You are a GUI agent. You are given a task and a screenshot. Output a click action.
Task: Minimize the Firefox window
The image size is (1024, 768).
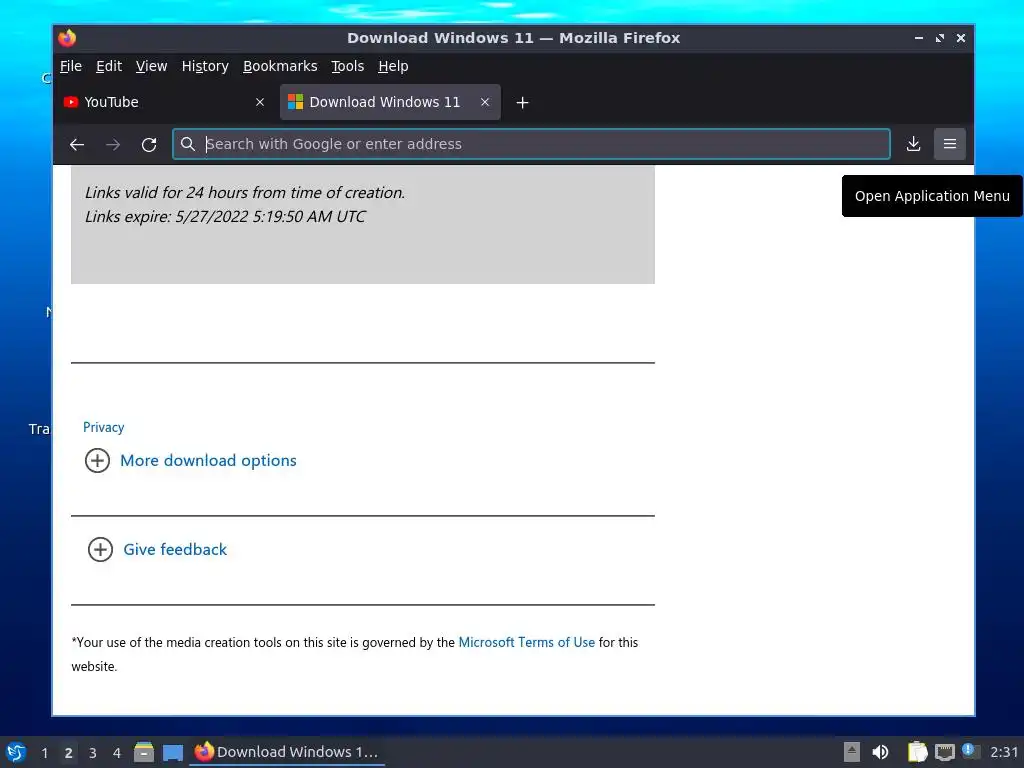click(x=919, y=38)
